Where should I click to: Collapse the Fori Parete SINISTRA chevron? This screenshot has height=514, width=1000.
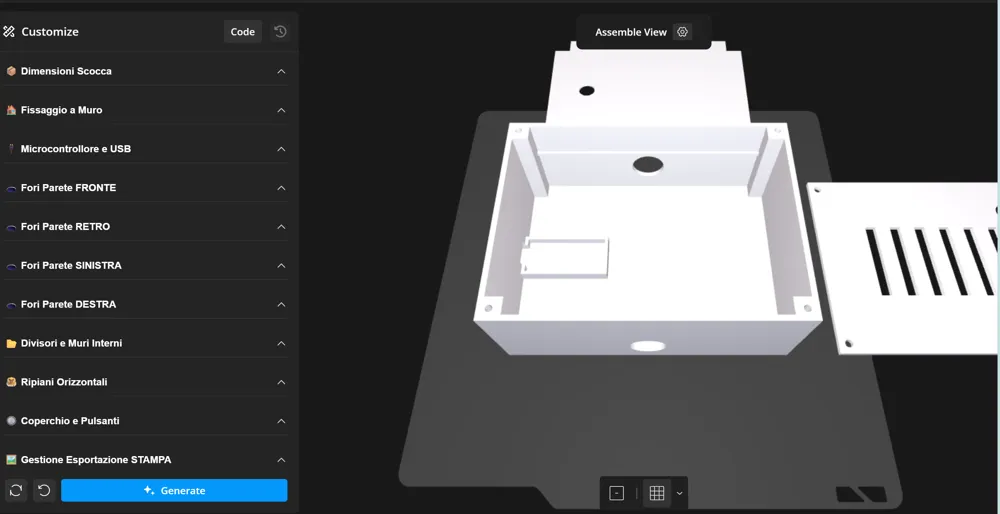[x=281, y=266]
